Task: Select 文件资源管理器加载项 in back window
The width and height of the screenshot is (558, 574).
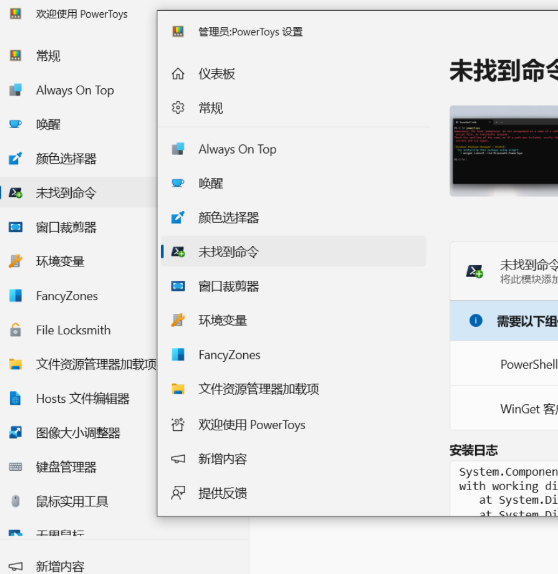Action: 79,364
